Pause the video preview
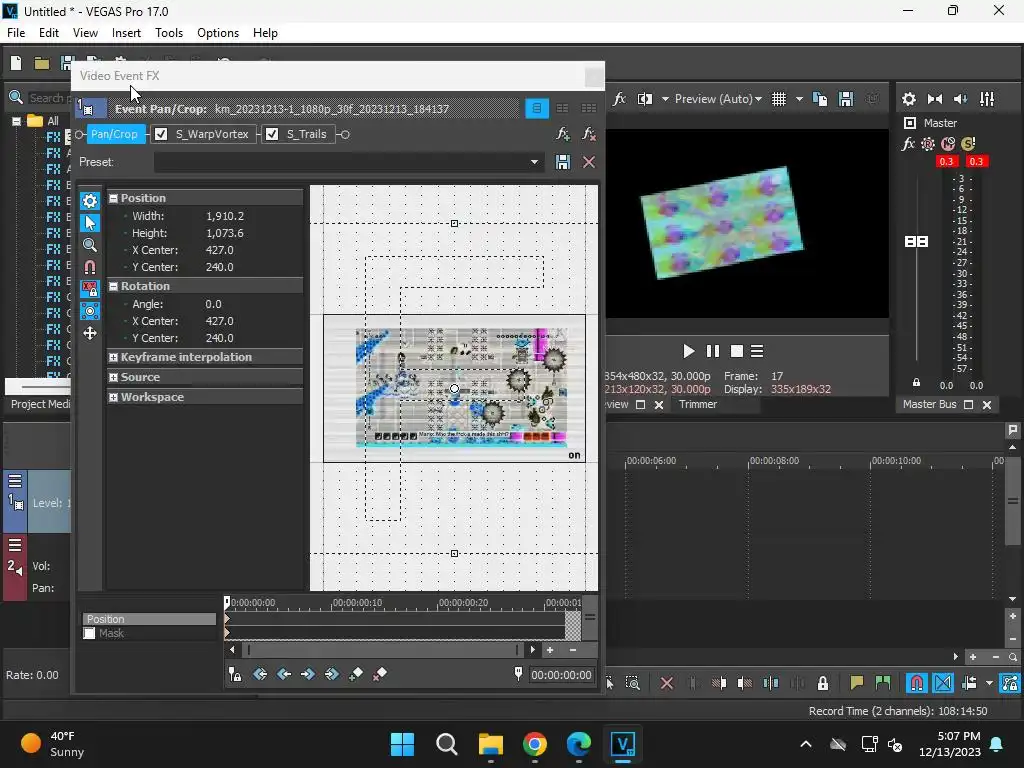The width and height of the screenshot is (1024, 768). point(712,351)
